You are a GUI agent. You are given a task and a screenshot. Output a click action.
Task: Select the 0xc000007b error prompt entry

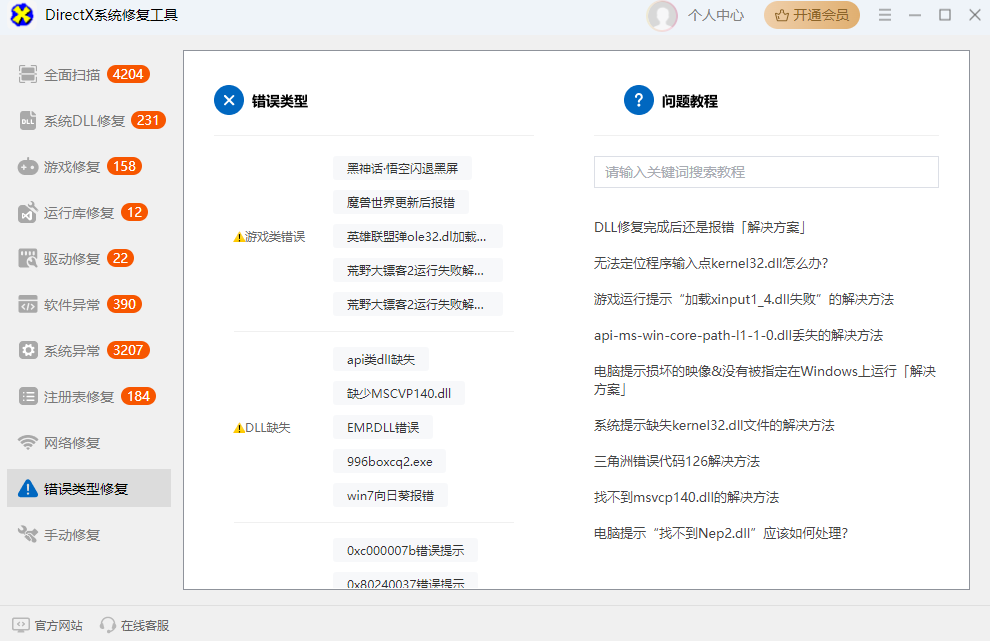pos(404,549)
